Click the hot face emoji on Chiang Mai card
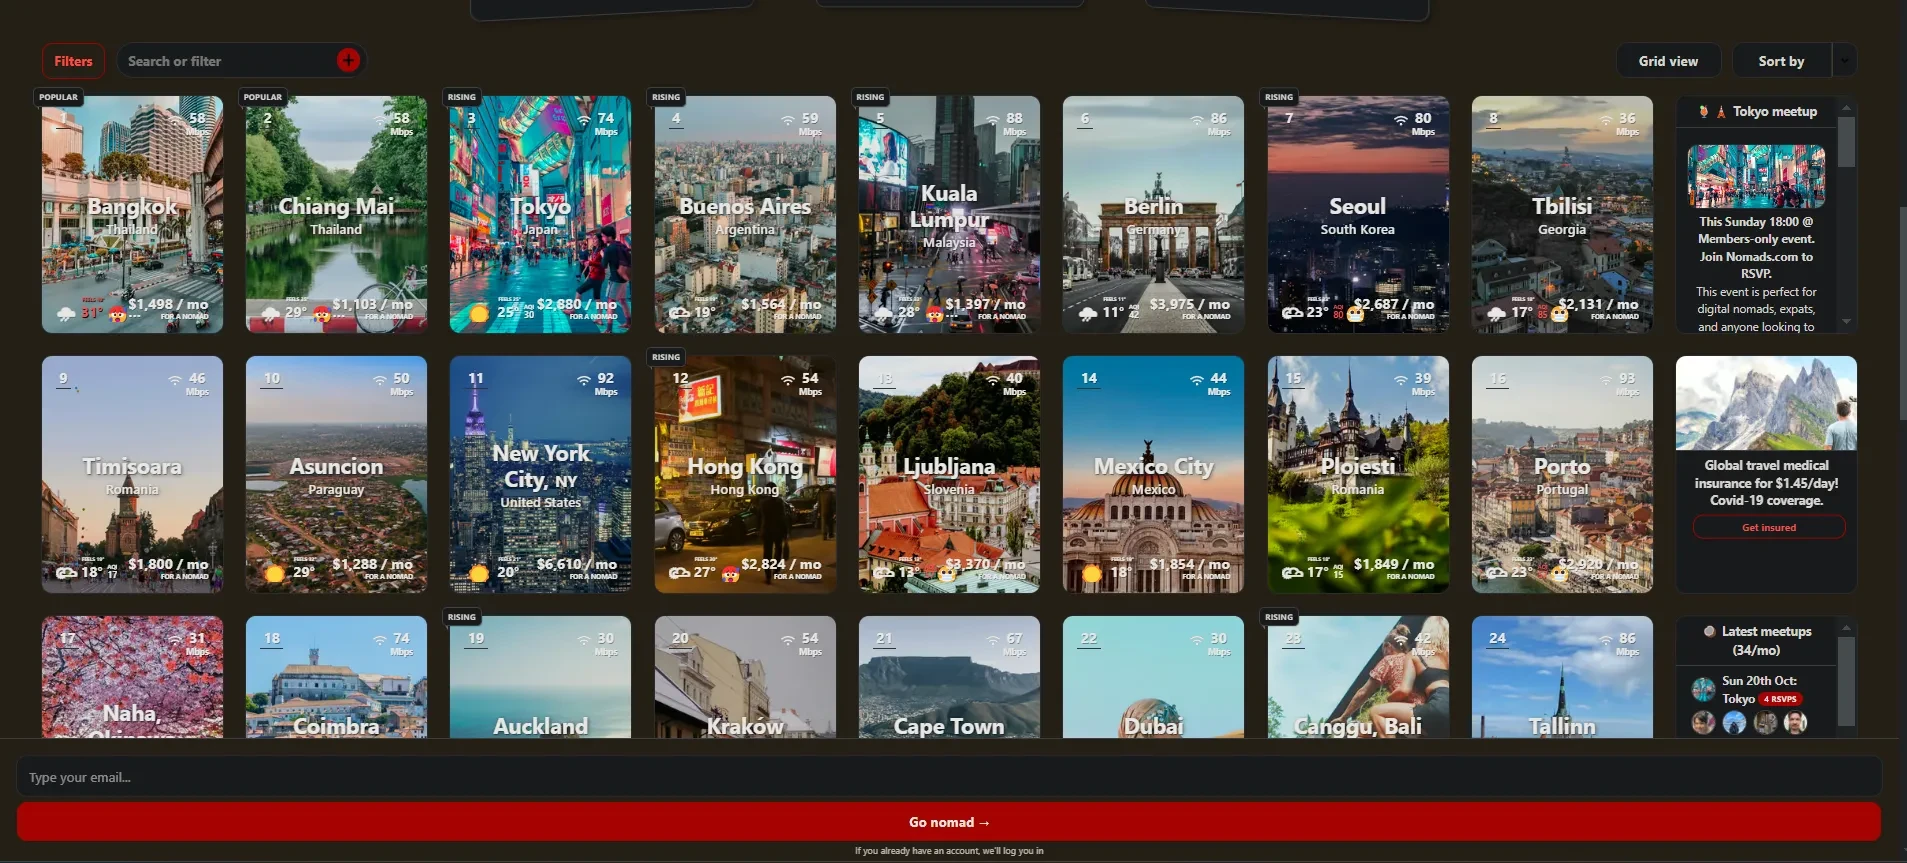Screen dimensions: 1907x863 (321, 315)
